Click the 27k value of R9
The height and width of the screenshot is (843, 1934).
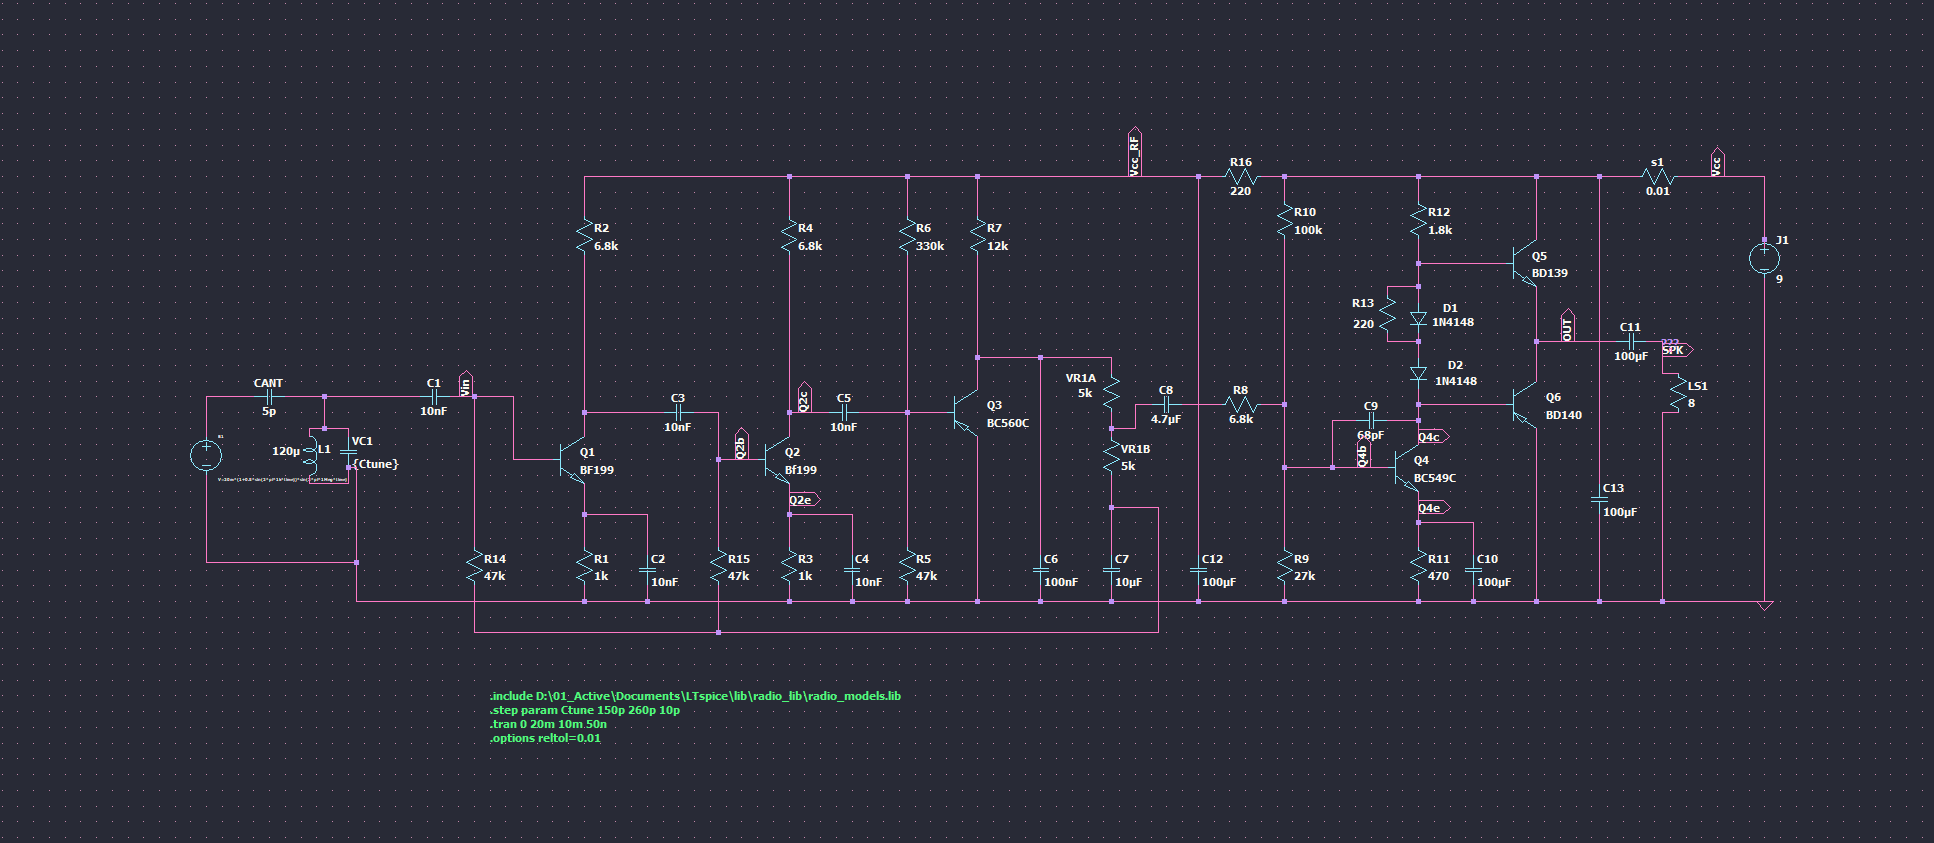[1305, 576]
